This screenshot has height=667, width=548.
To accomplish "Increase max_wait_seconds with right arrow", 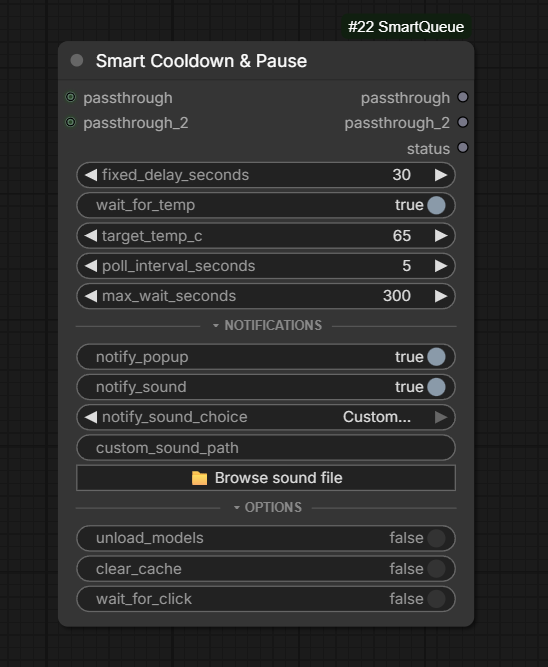I will [441, 296].
